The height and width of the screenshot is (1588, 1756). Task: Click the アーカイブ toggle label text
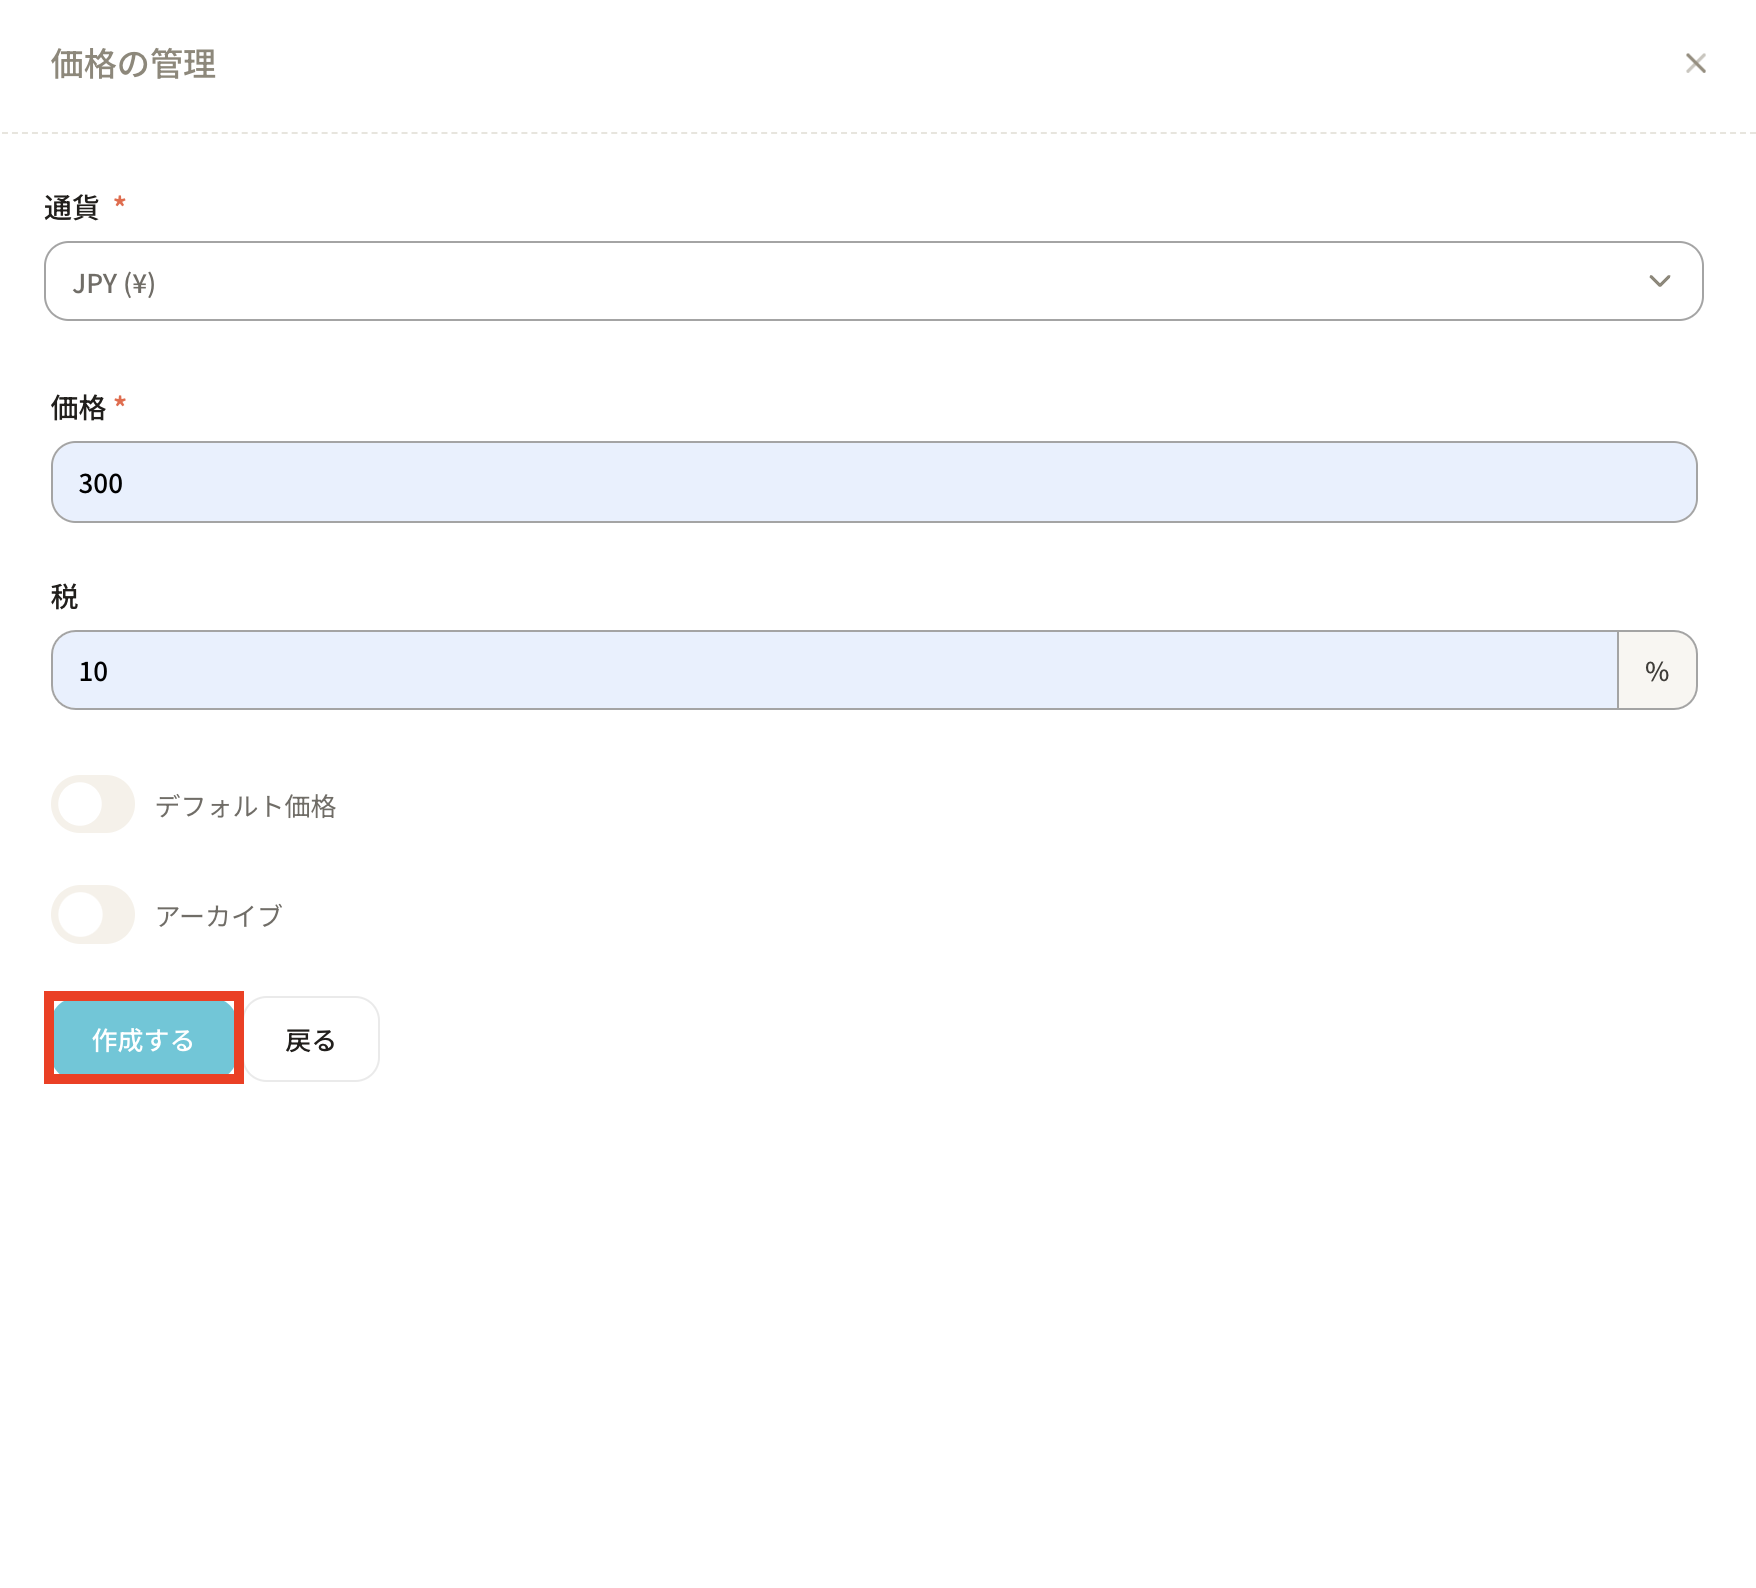point(219,916)
